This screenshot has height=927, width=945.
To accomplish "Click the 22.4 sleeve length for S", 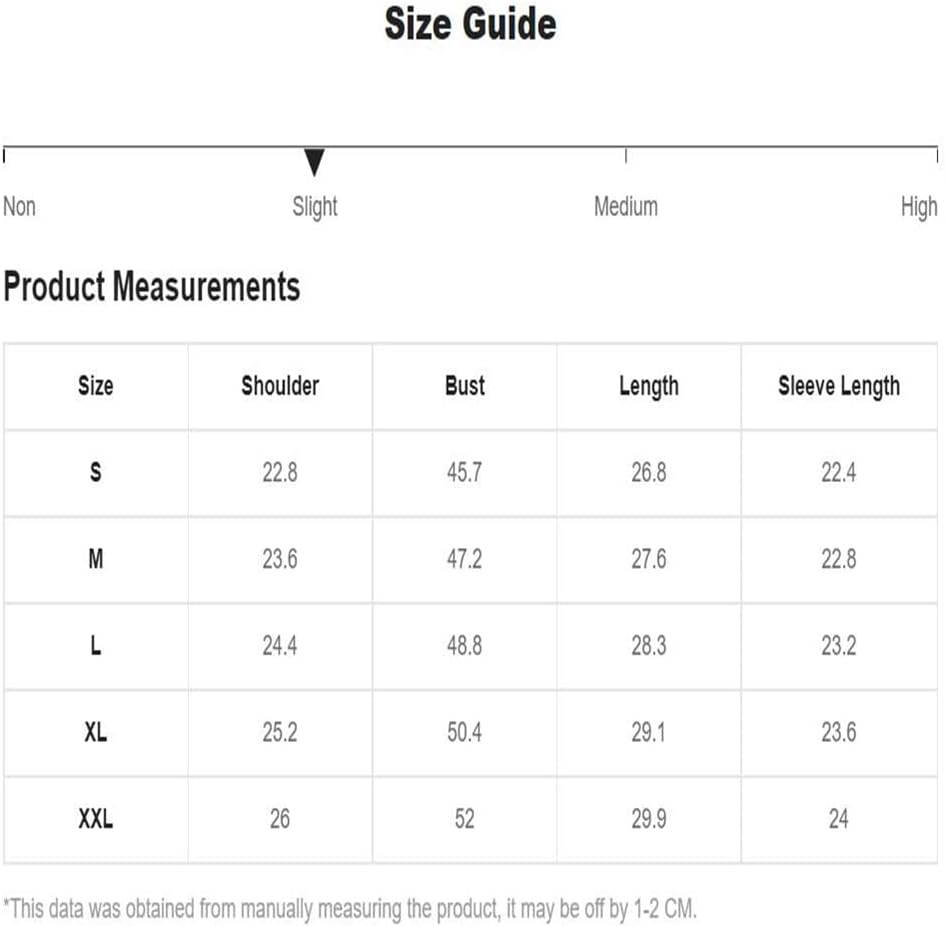I will pyautogui.click(x=839, y=472).
